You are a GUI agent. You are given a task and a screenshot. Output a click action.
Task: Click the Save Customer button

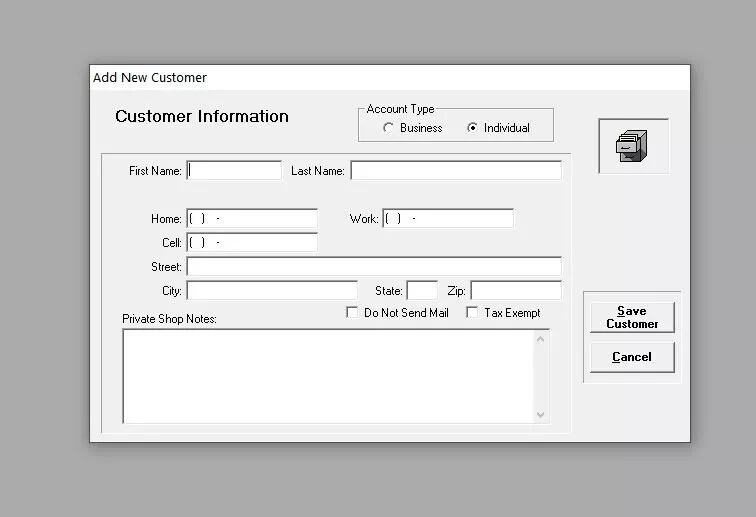click(x=632, y=317)
